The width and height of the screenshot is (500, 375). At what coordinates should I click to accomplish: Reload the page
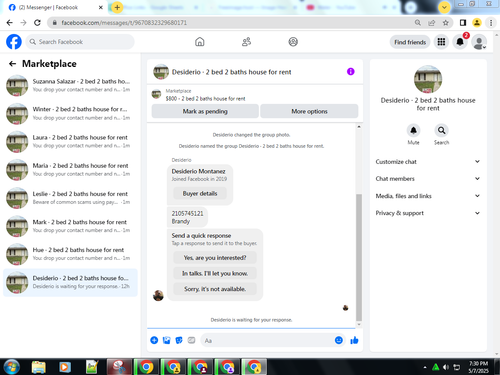37,23
